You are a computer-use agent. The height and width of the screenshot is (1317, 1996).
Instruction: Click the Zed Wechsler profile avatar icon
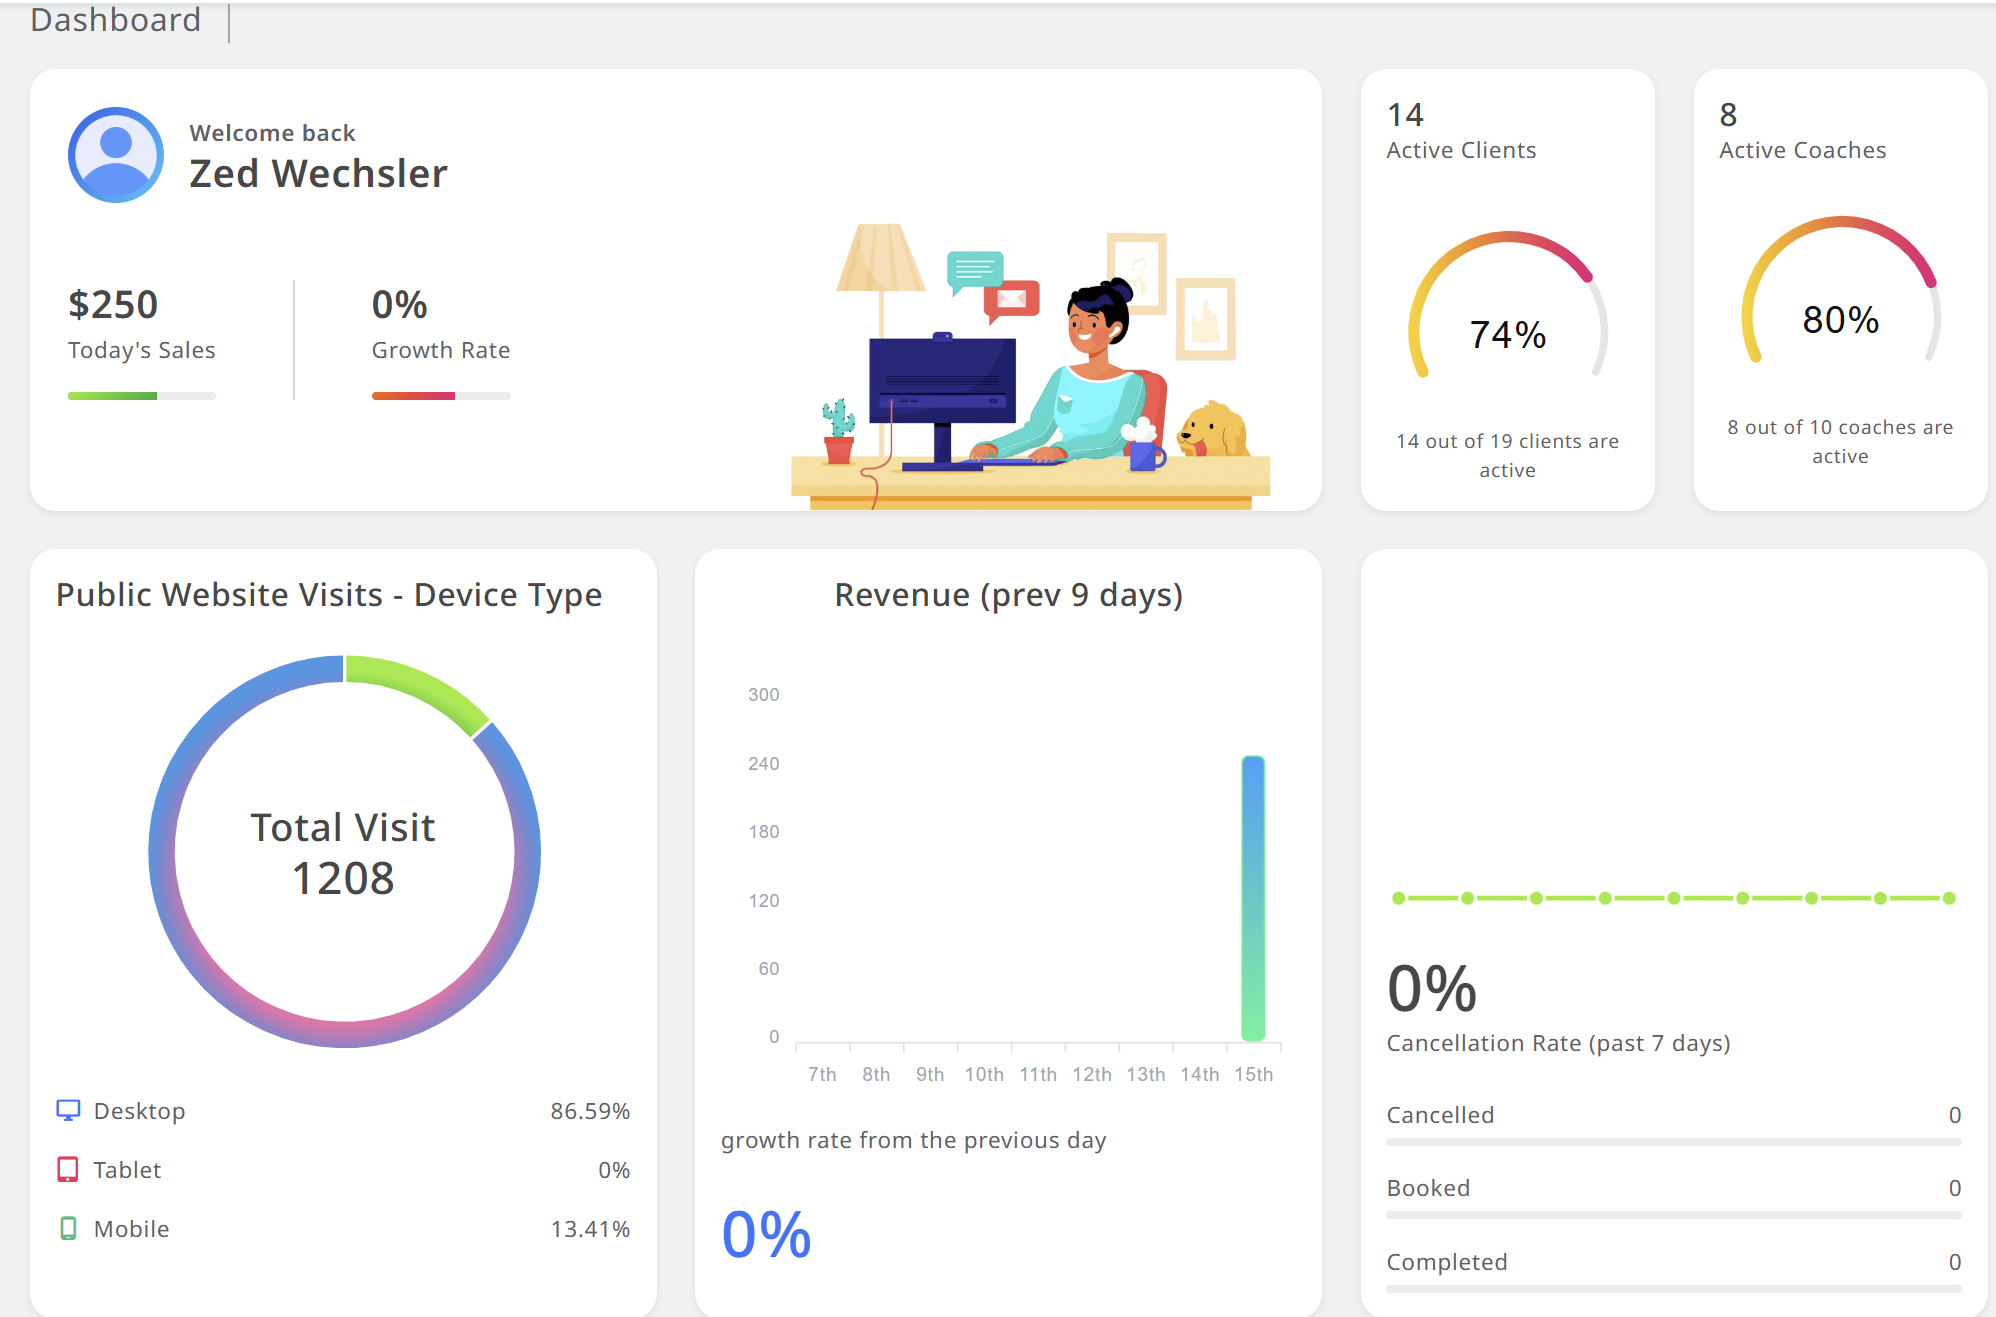coord(115,155)
